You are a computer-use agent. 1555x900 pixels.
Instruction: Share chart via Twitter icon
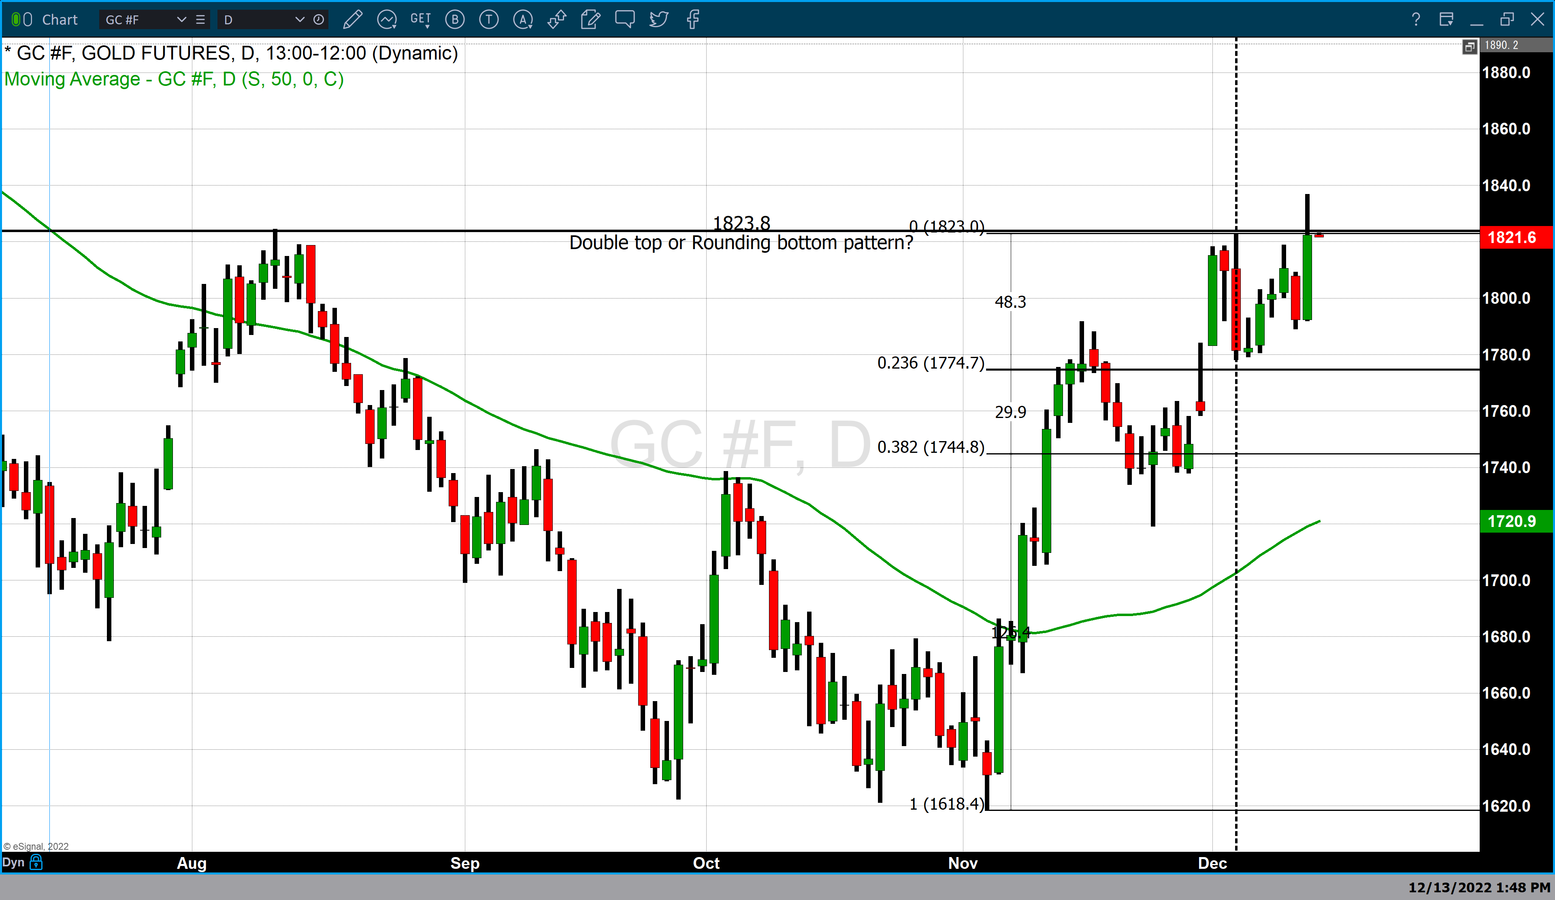659,19
